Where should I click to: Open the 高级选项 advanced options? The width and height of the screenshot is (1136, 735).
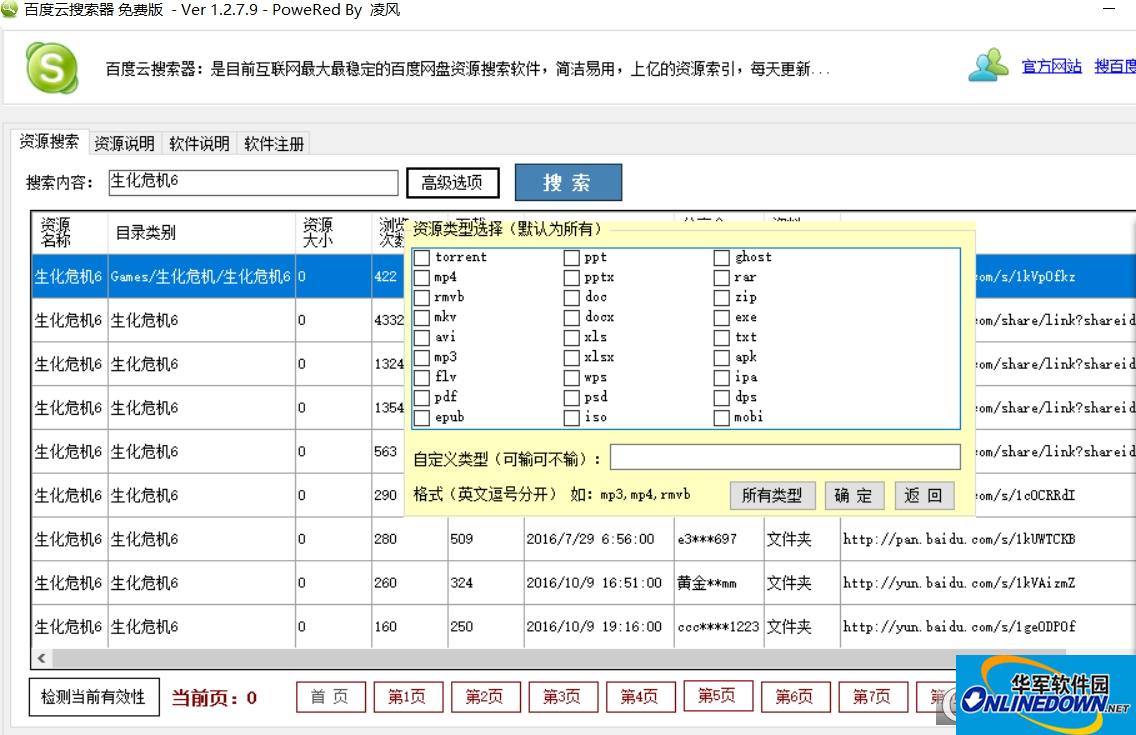coord(452,182)
